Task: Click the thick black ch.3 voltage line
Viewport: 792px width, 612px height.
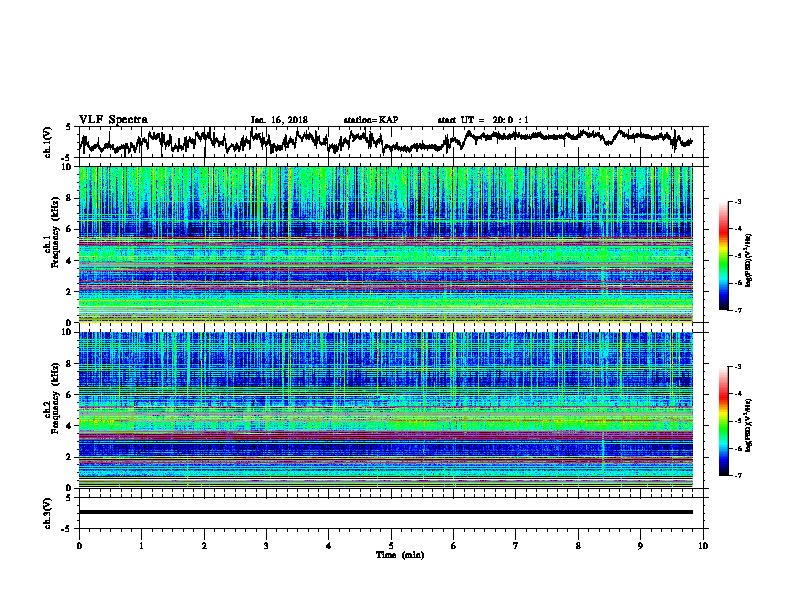Action: pos(385,512)
